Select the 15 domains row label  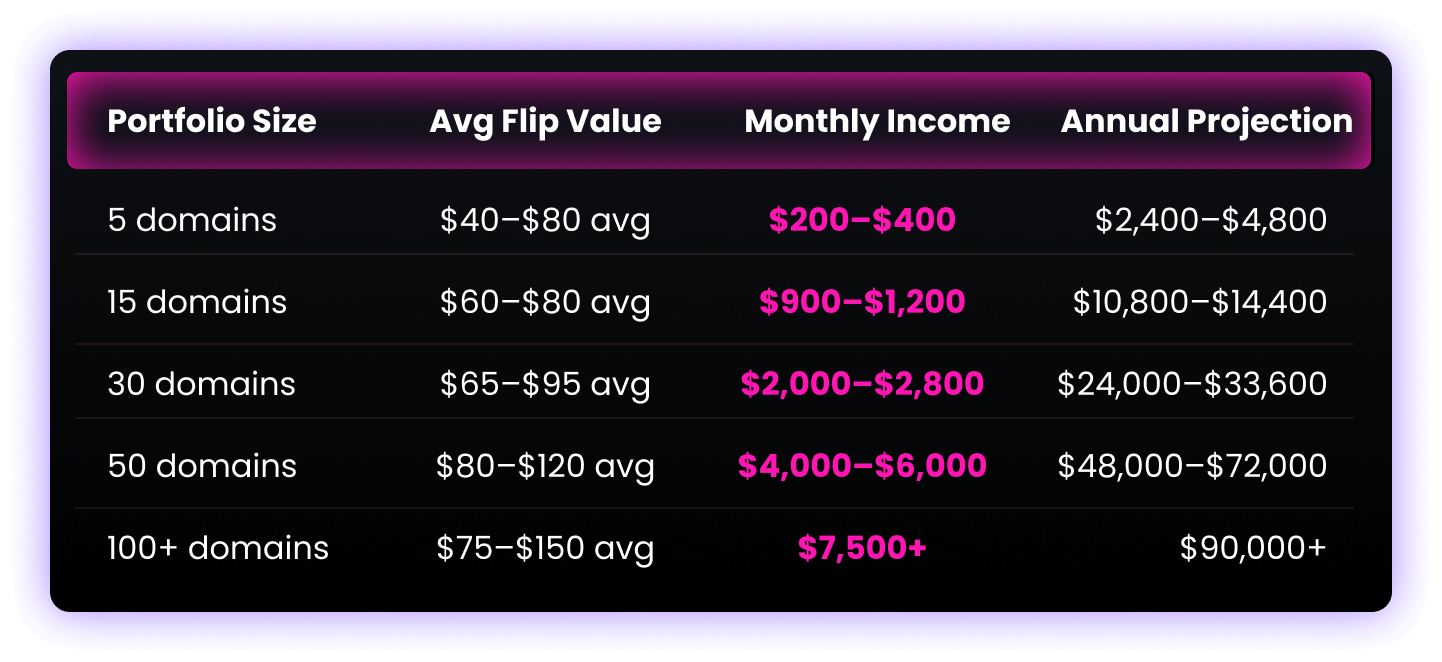point(197,302)
